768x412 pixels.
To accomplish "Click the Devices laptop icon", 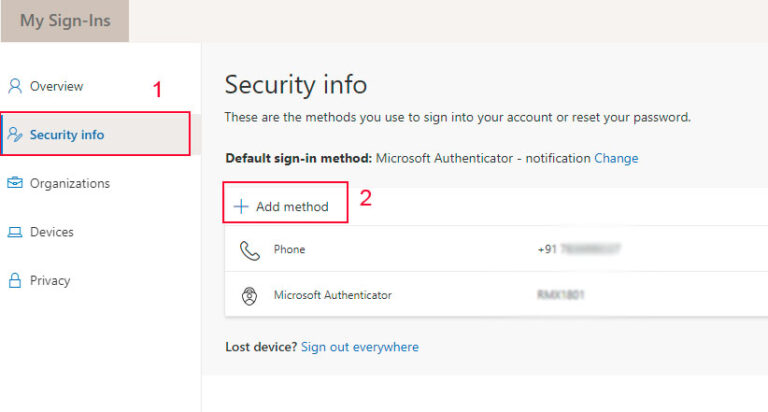I will point(15,232).
